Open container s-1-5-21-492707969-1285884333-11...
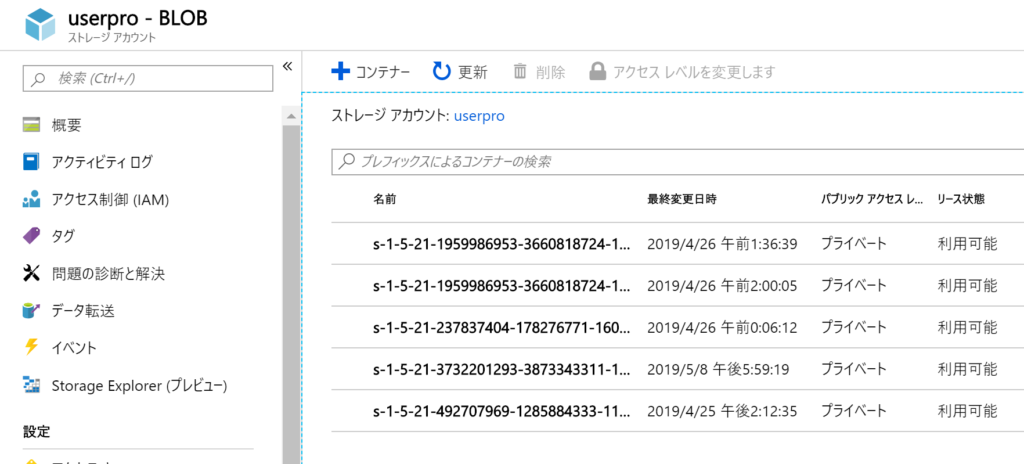 [x=502, y=411]
